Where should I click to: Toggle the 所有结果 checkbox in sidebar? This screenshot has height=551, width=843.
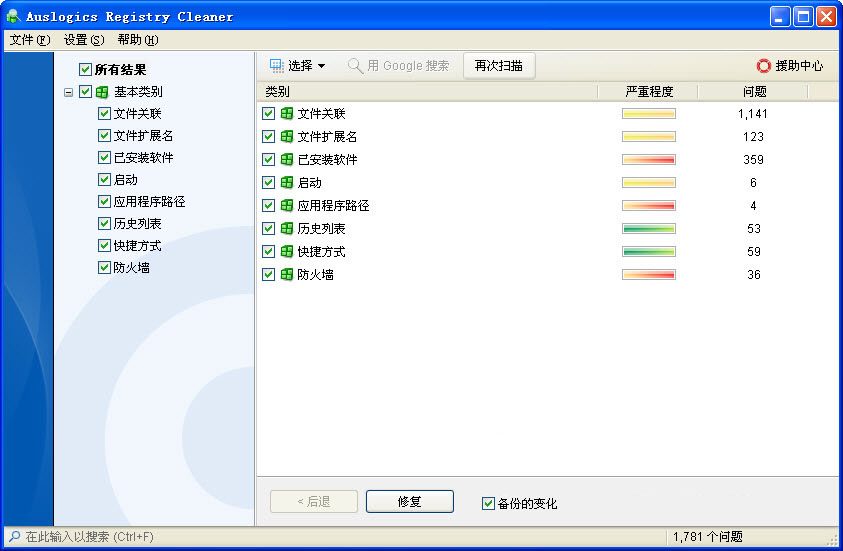85,70
